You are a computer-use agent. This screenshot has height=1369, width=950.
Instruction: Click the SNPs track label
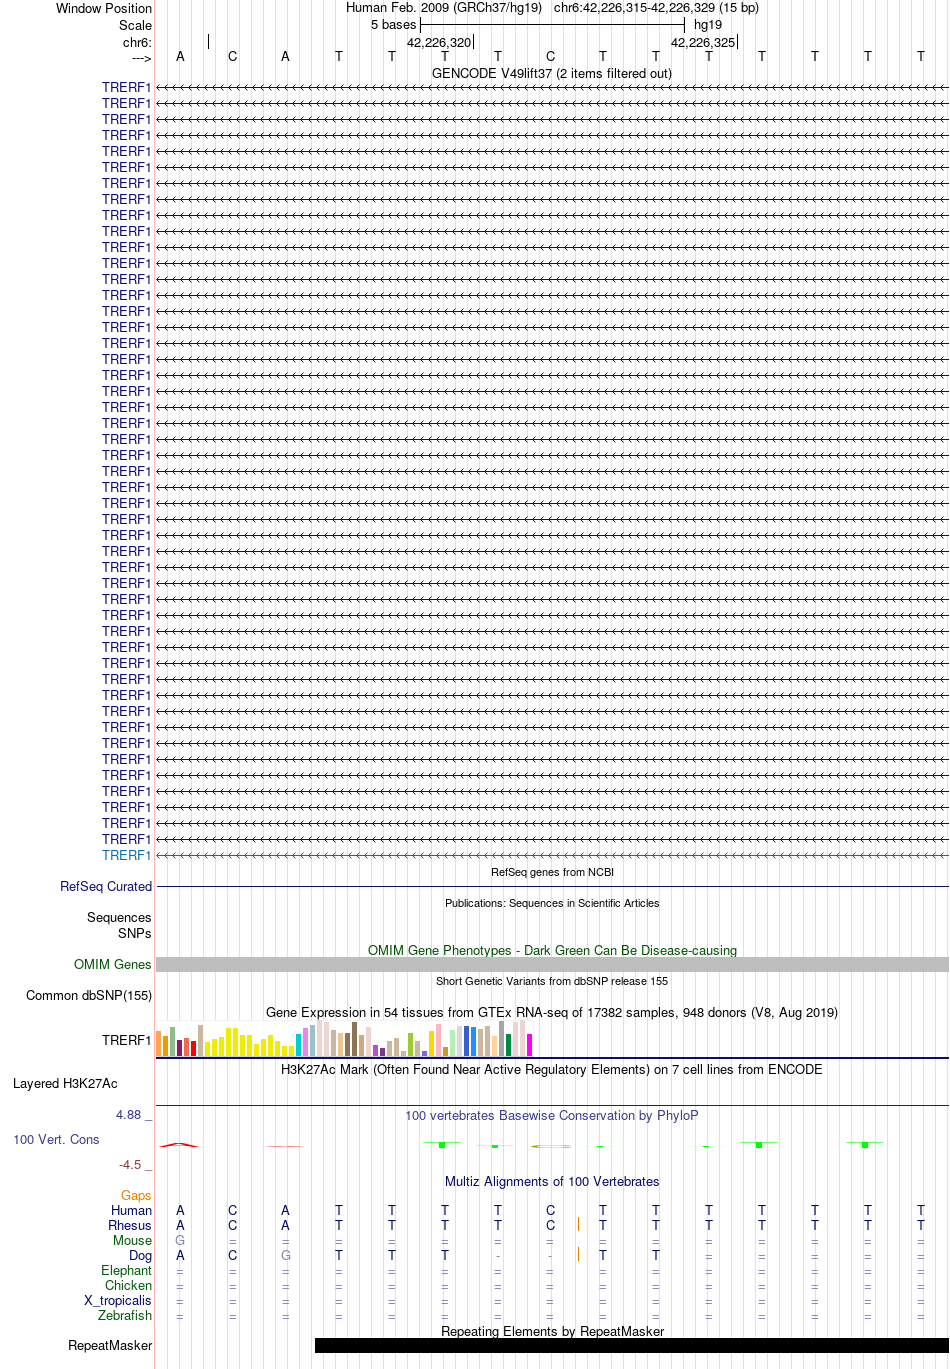tap(135, 933)
